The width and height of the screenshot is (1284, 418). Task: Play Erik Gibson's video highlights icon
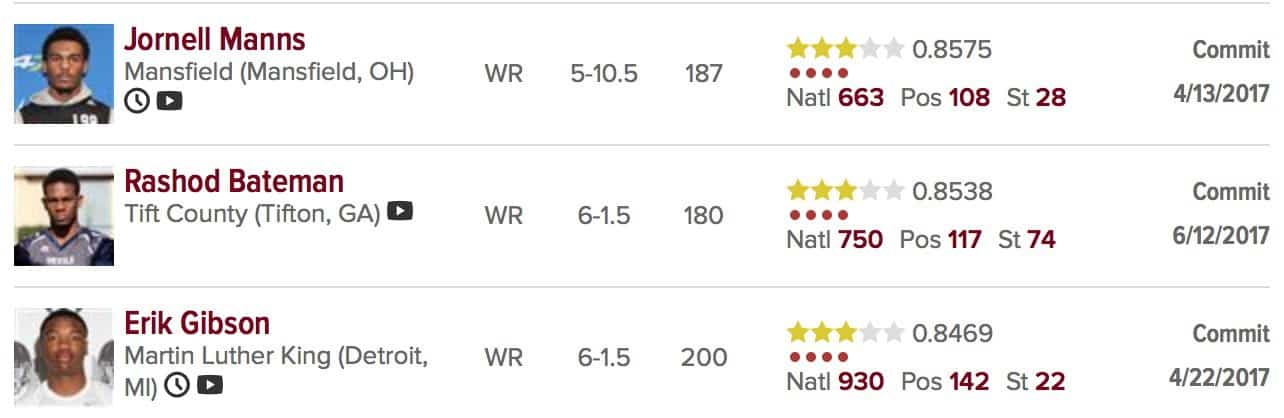210,384
